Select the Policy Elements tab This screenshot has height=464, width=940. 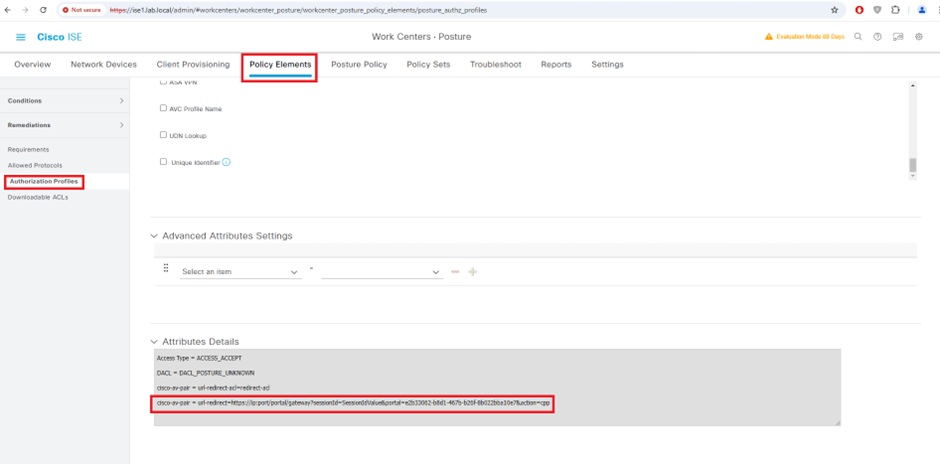click(281, 64)
